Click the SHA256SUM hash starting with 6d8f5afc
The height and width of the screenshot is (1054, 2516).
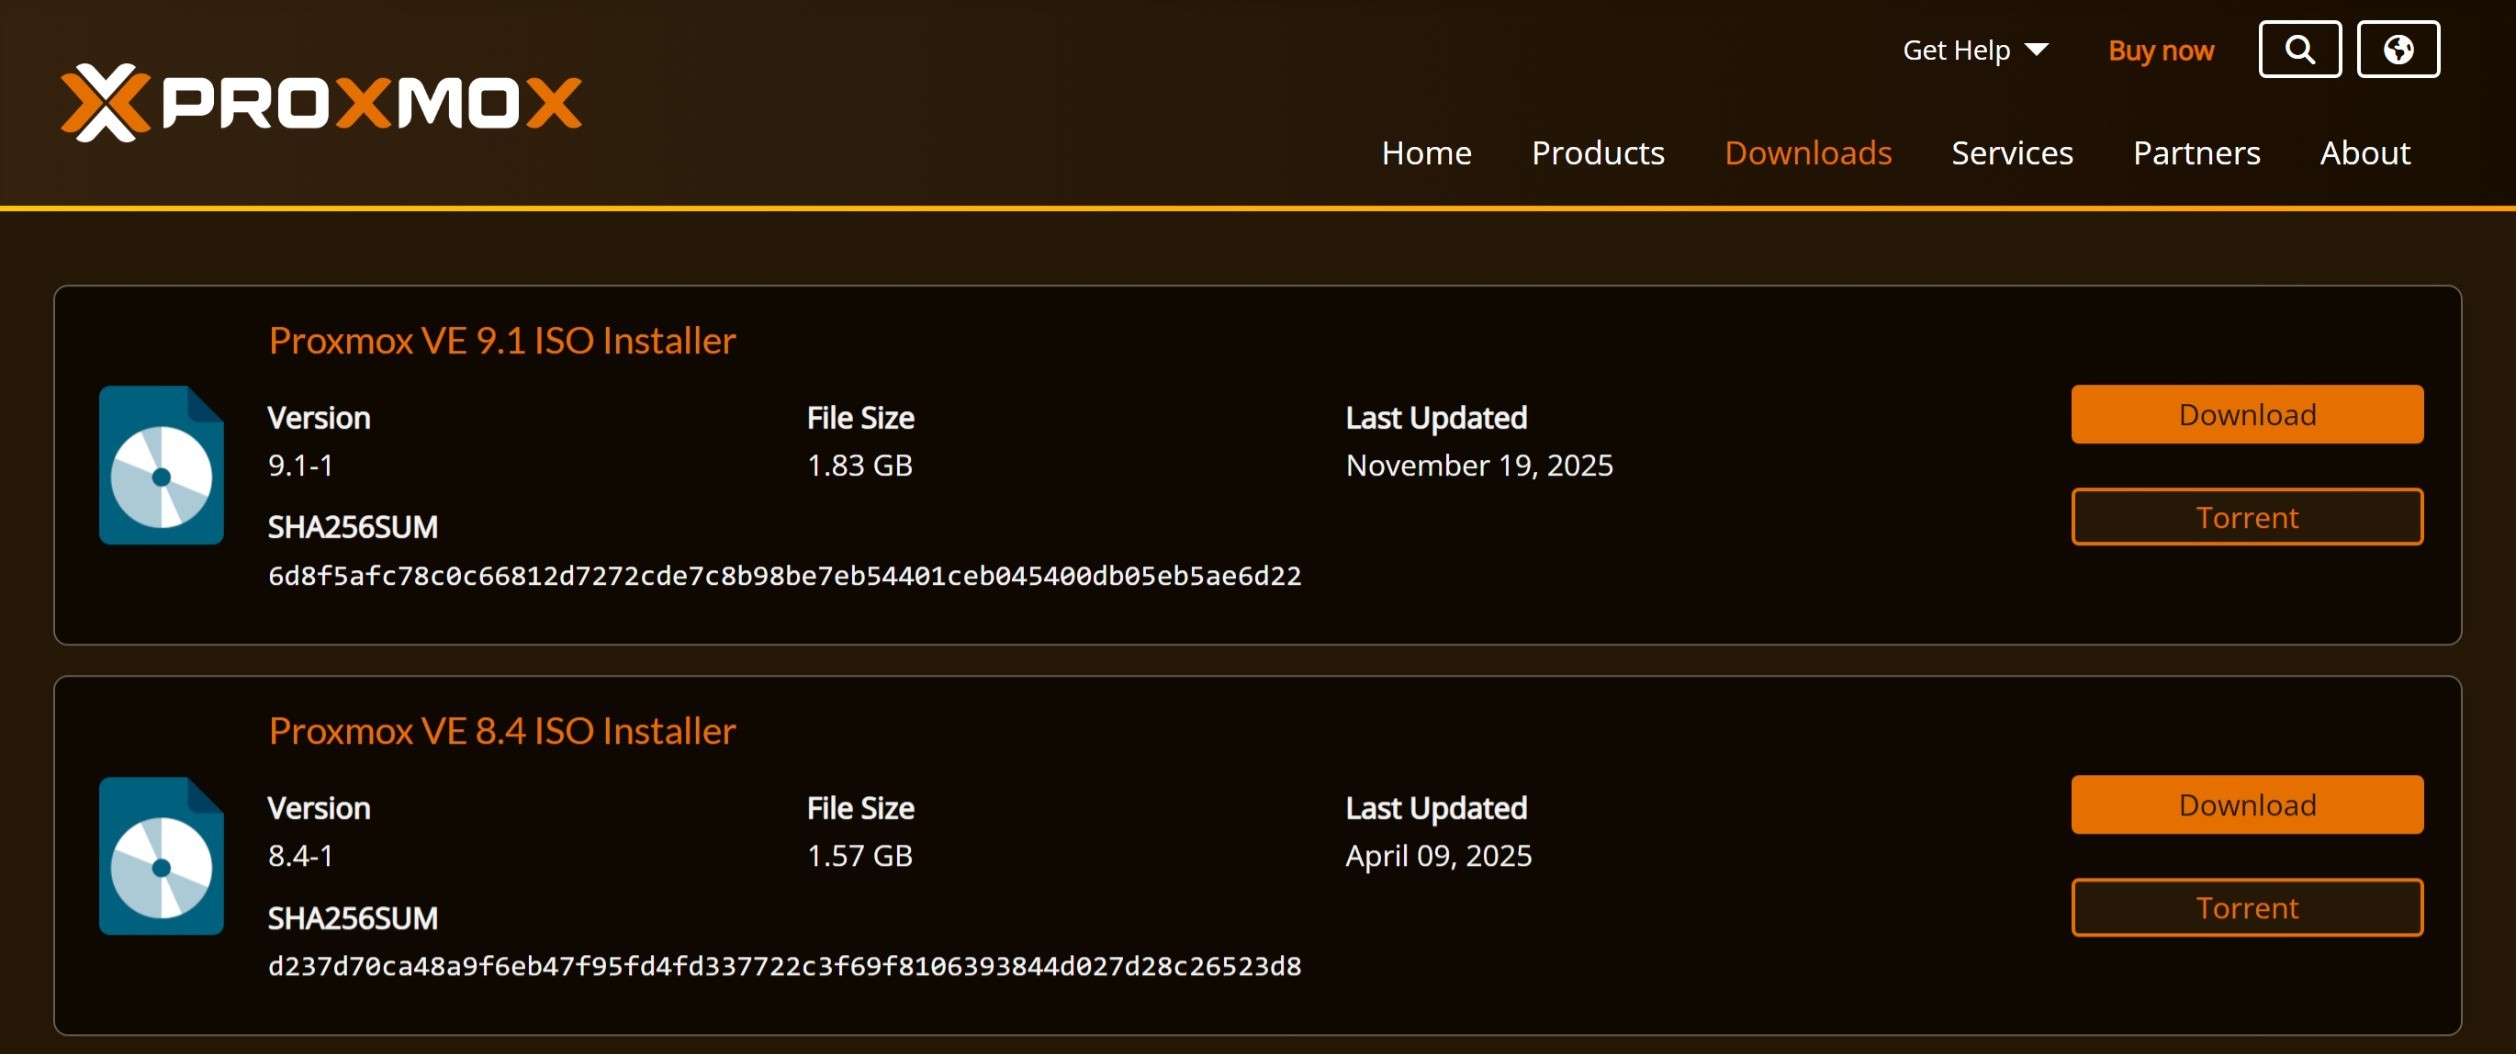coord(785,576)
